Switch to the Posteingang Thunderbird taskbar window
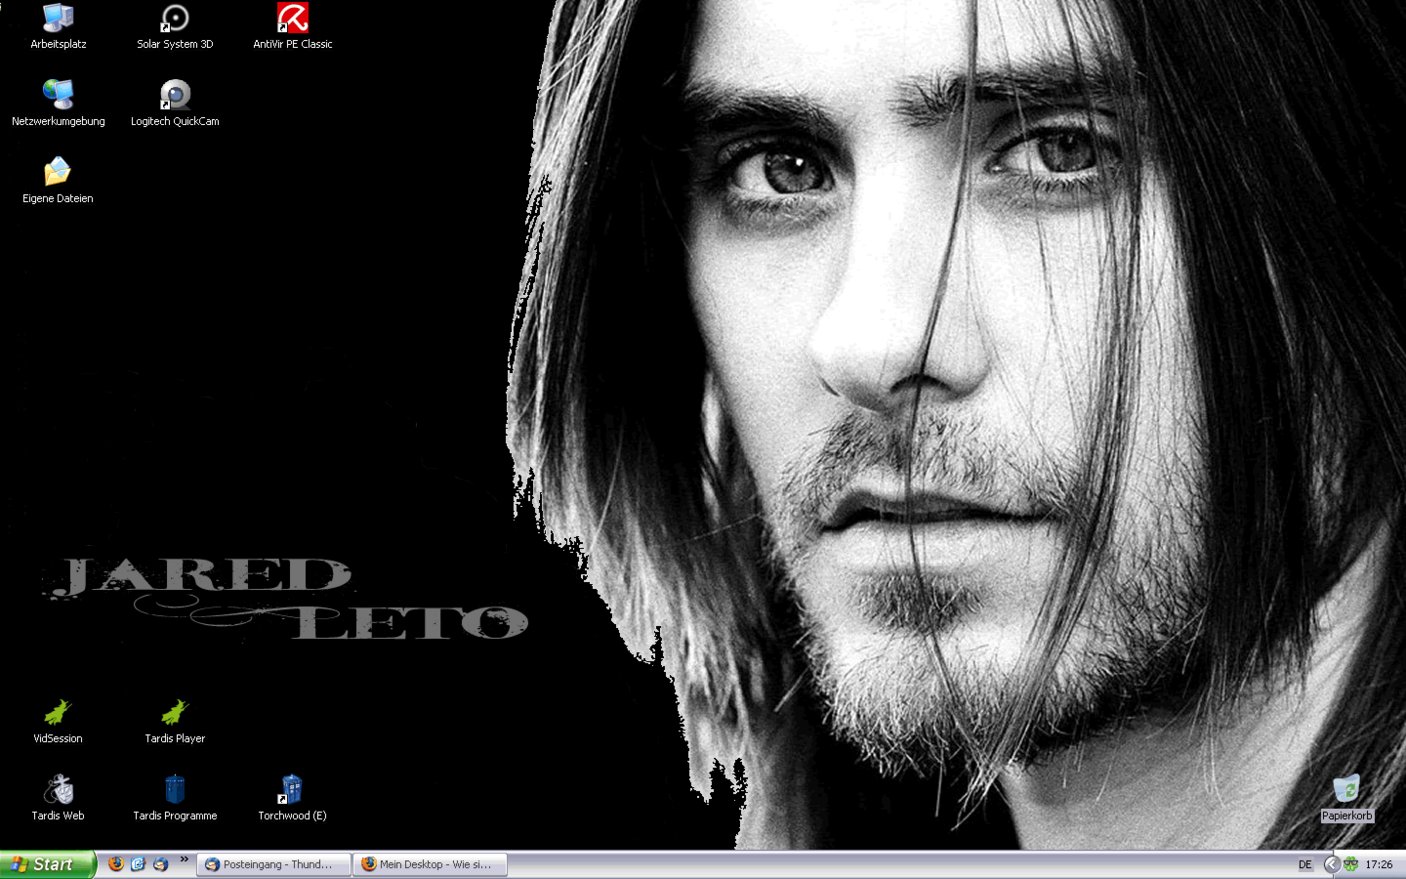Viewport: 1406px width, 879px height. click(274, 865)
